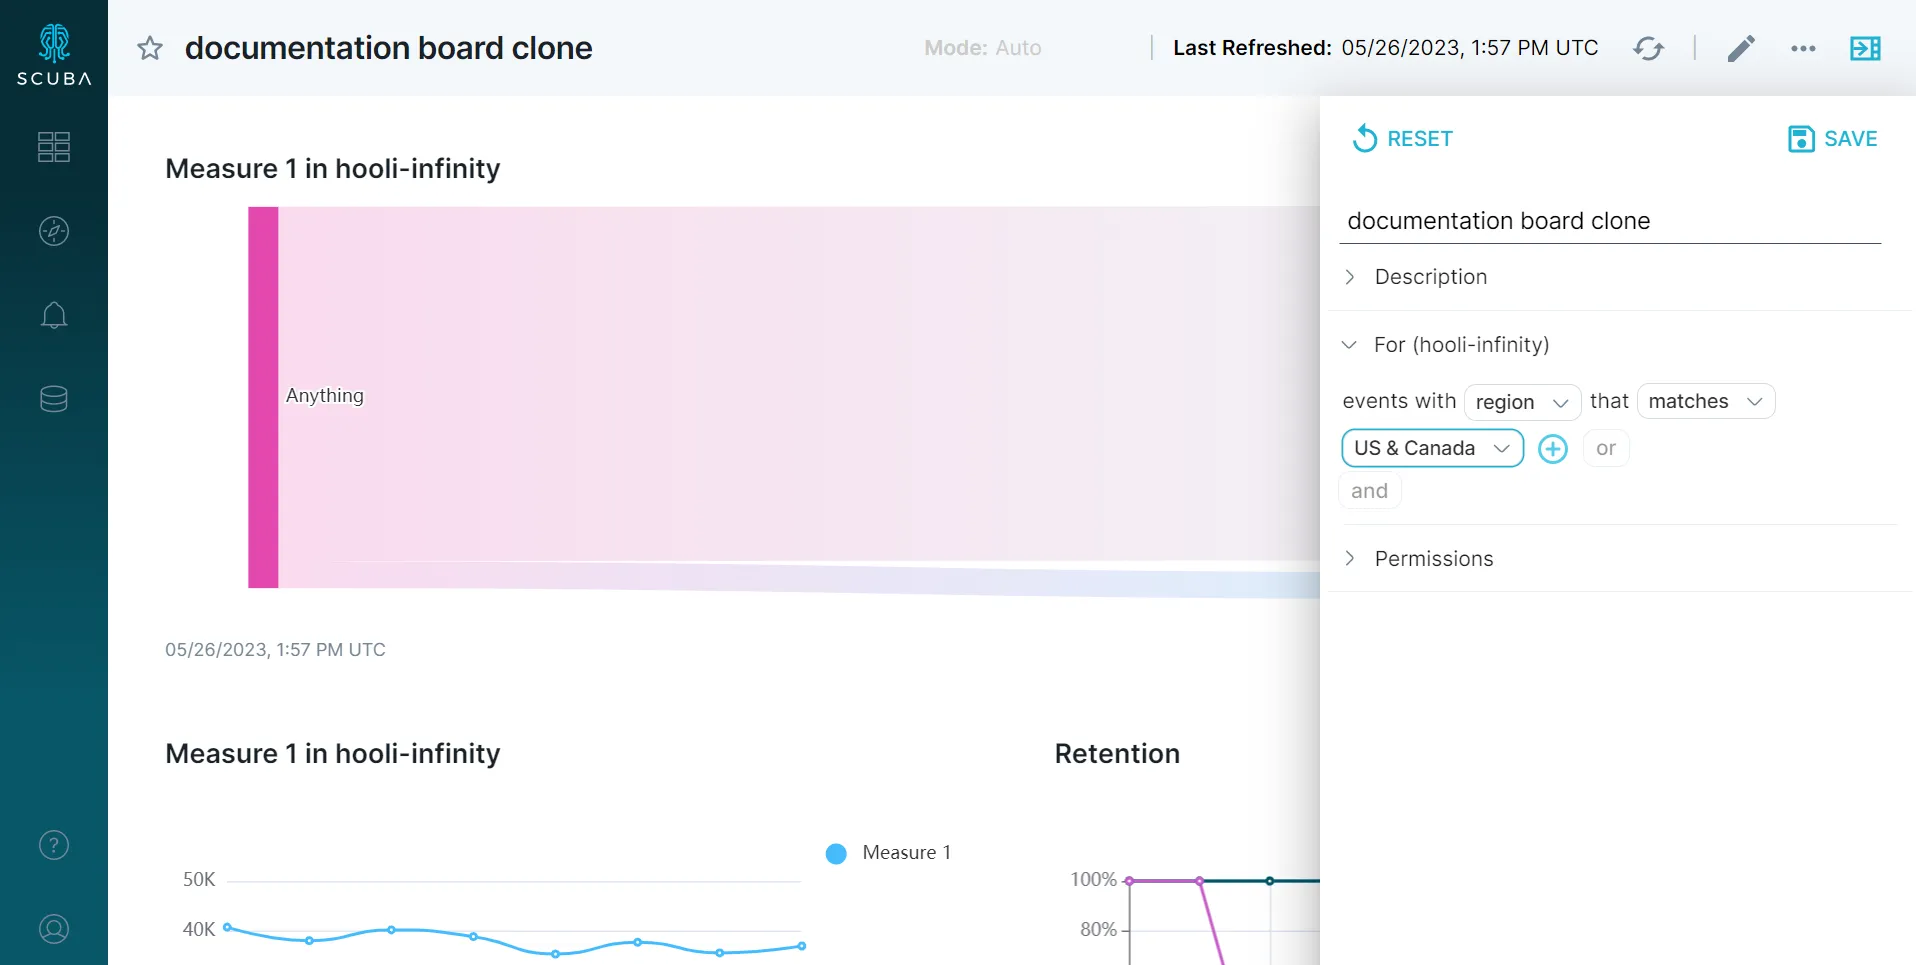
Task: Open the matches operator dropdown
Action: tap(1705, 401)
